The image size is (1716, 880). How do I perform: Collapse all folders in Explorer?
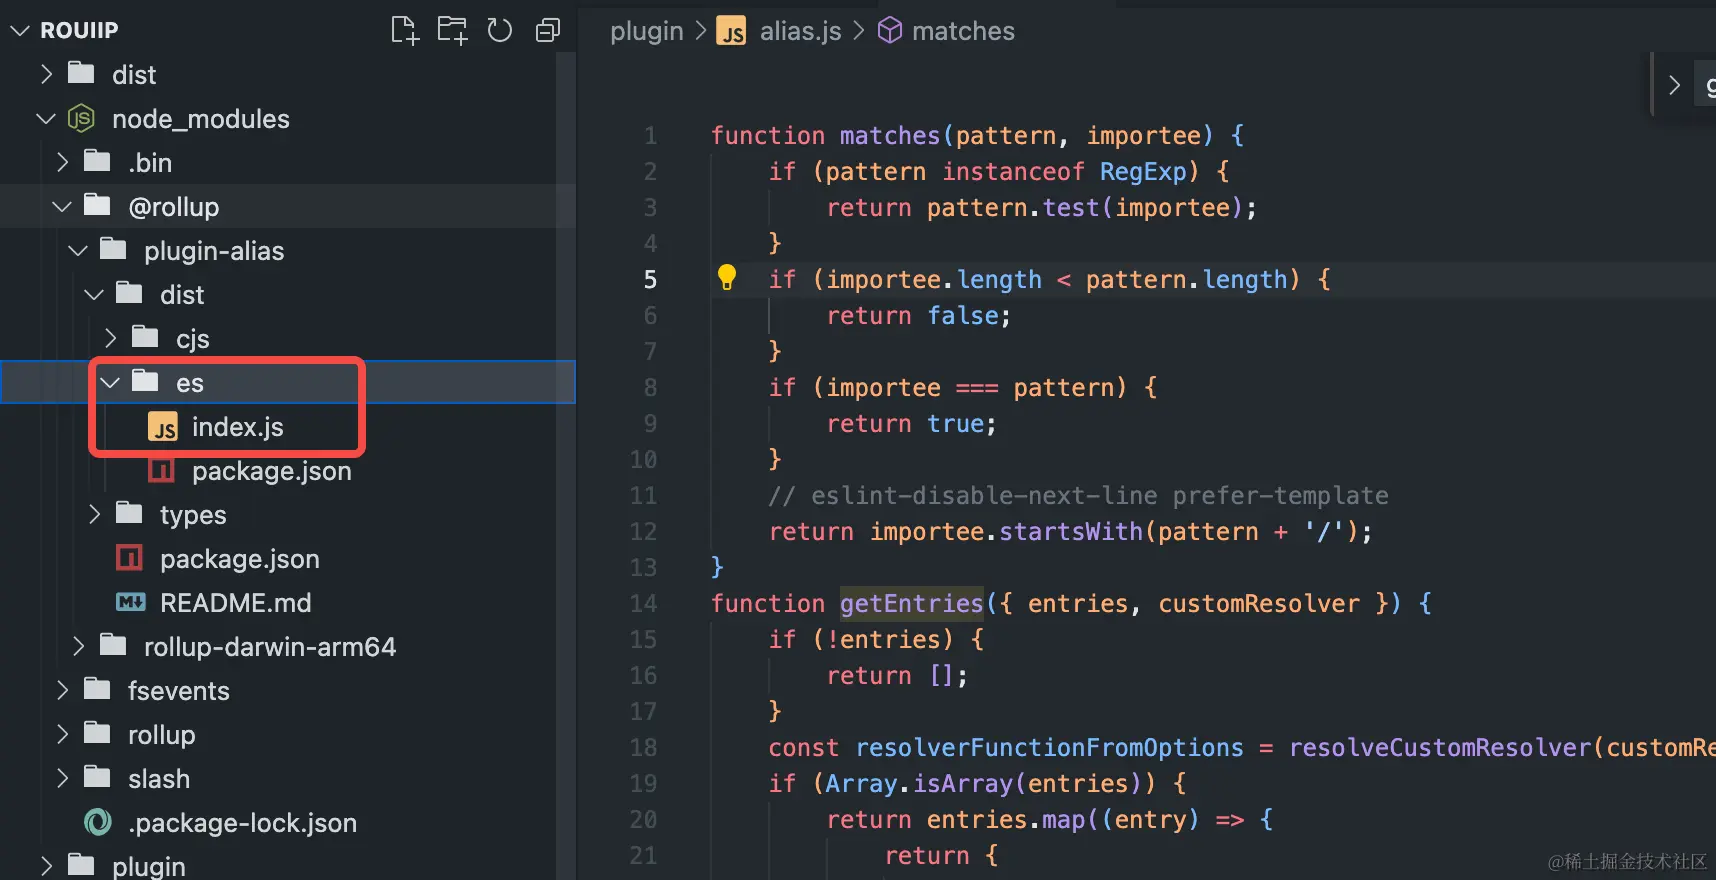[x=548, y=31]
